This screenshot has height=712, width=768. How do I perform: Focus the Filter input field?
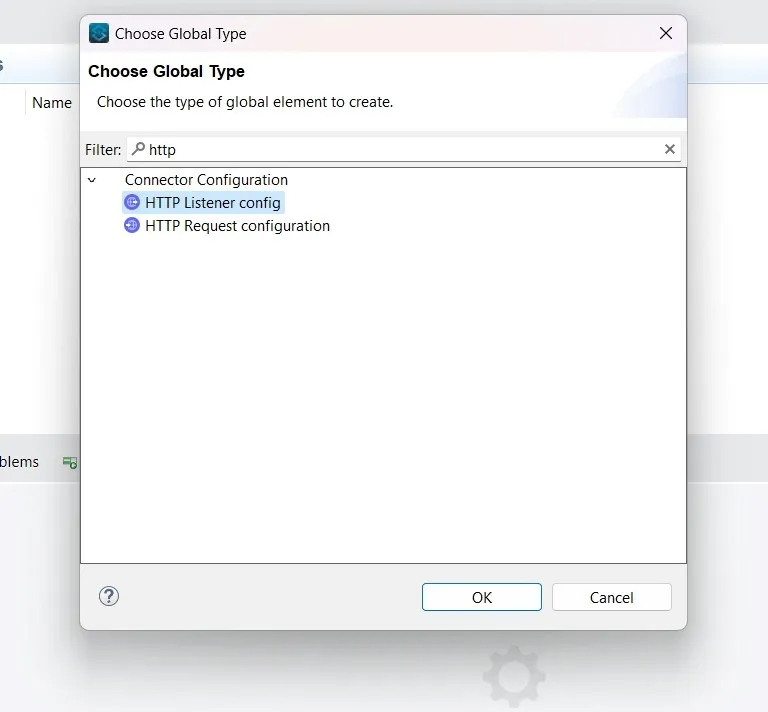point(404,149)
